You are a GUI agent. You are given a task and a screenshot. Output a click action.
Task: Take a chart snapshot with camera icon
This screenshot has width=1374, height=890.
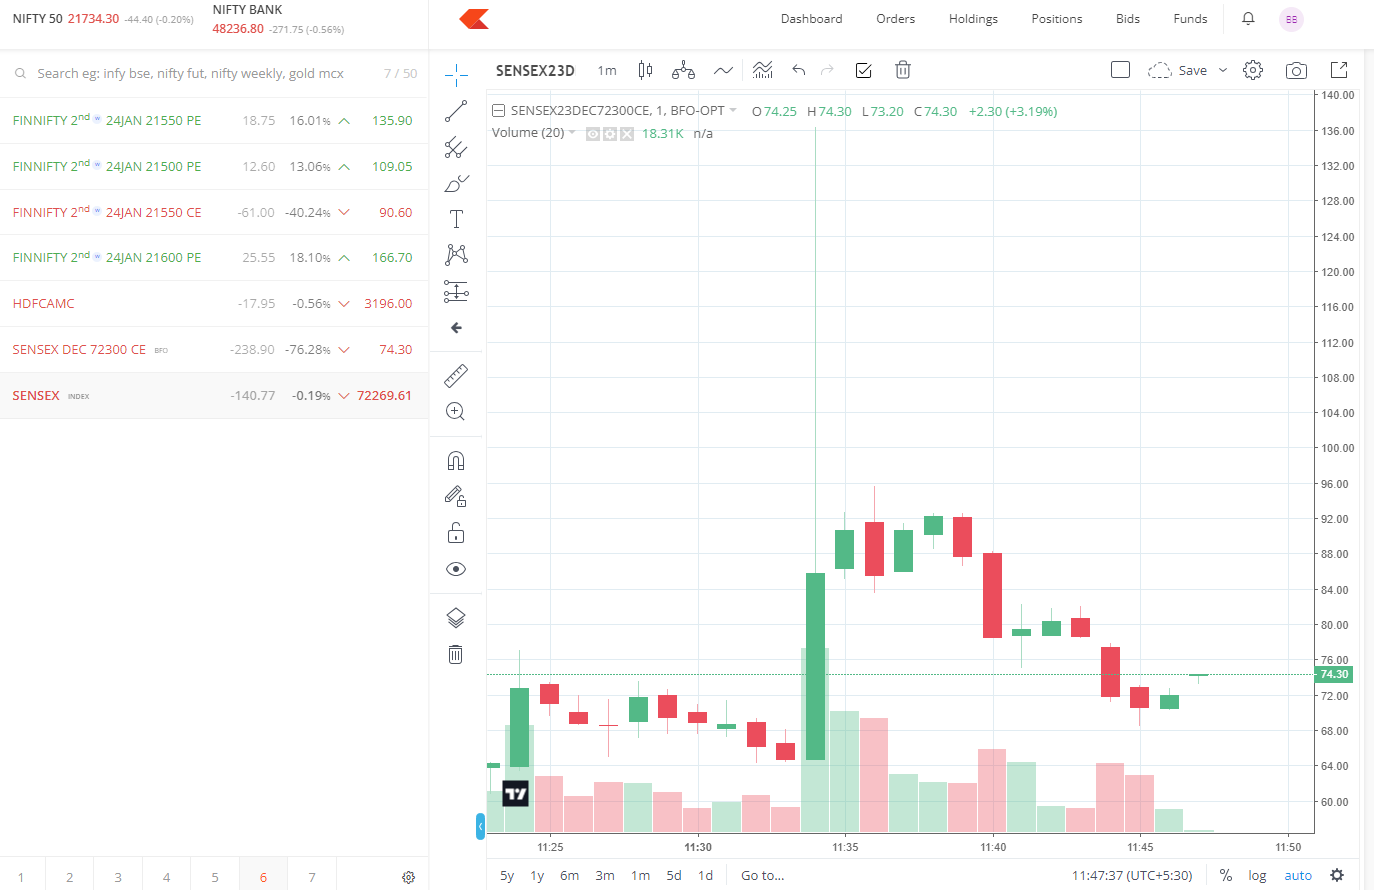1296,70
